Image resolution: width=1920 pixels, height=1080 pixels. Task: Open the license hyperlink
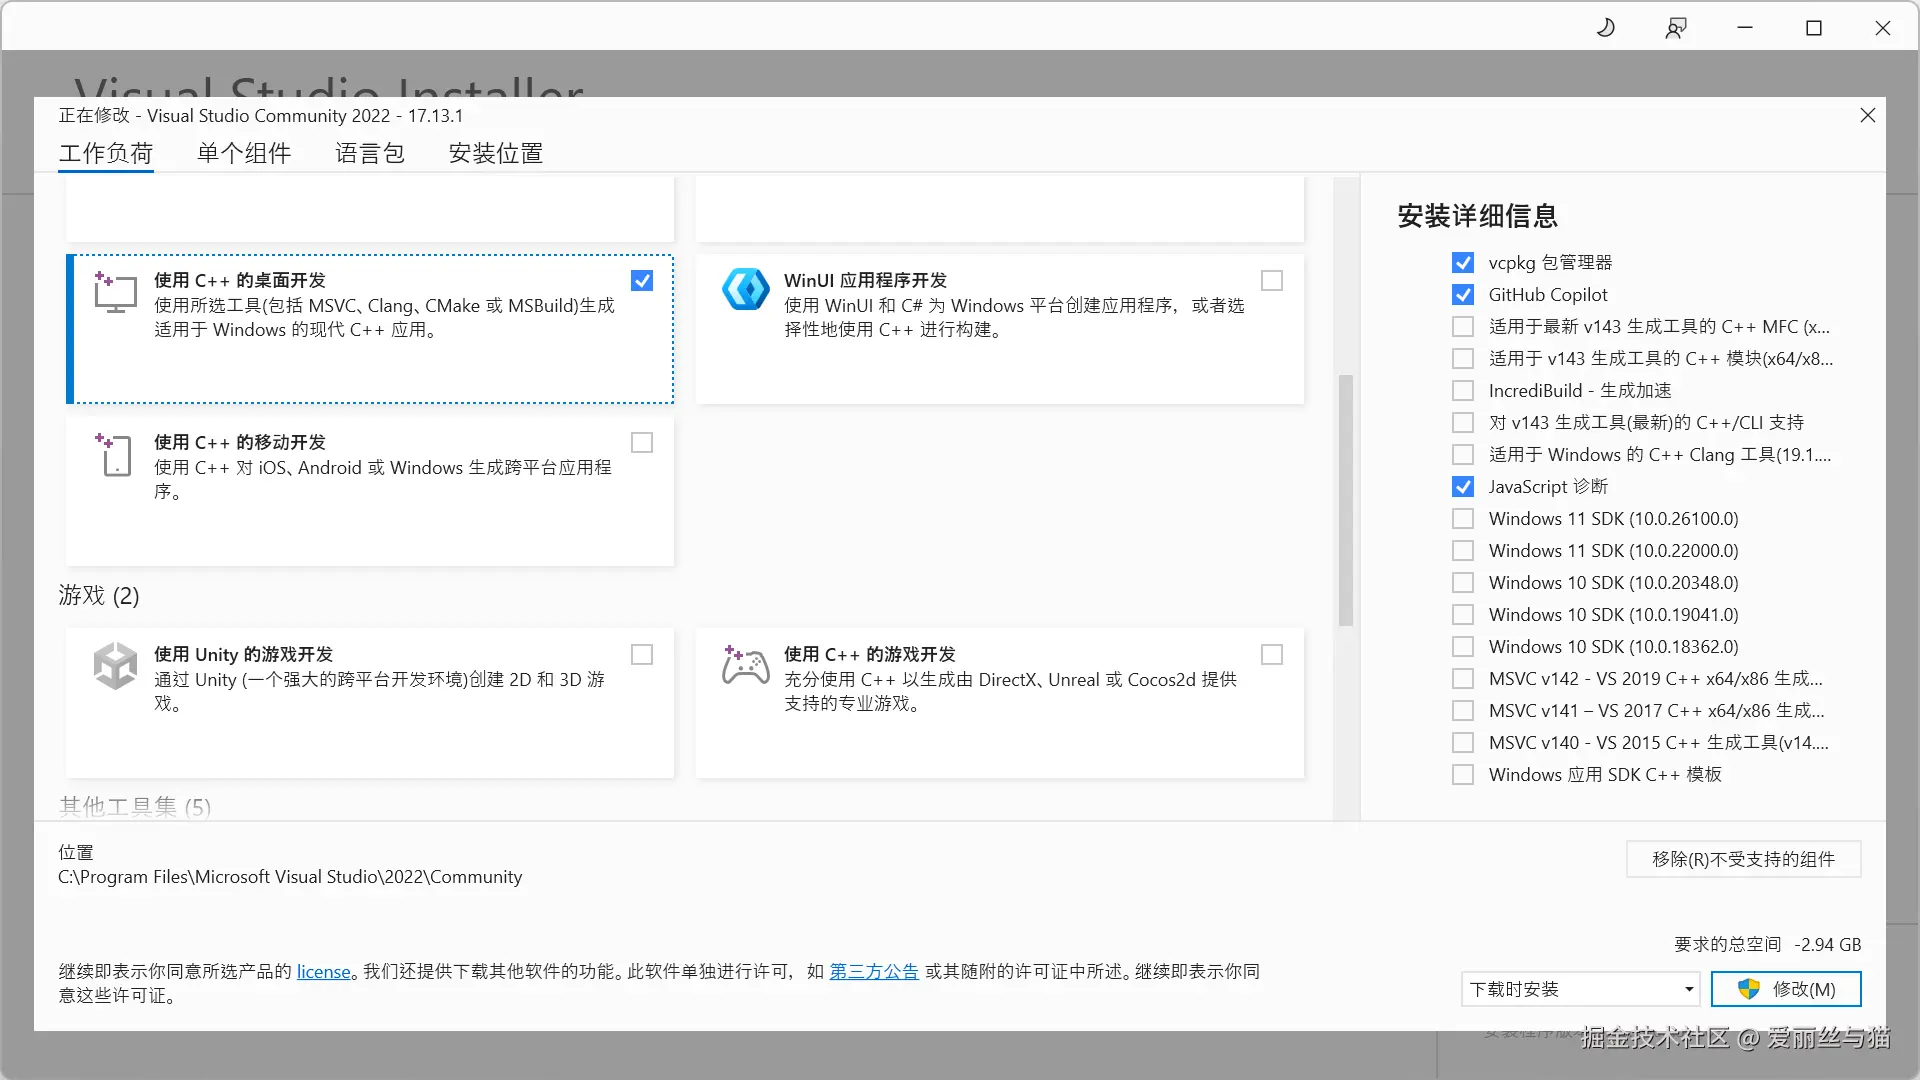point(323,972)
